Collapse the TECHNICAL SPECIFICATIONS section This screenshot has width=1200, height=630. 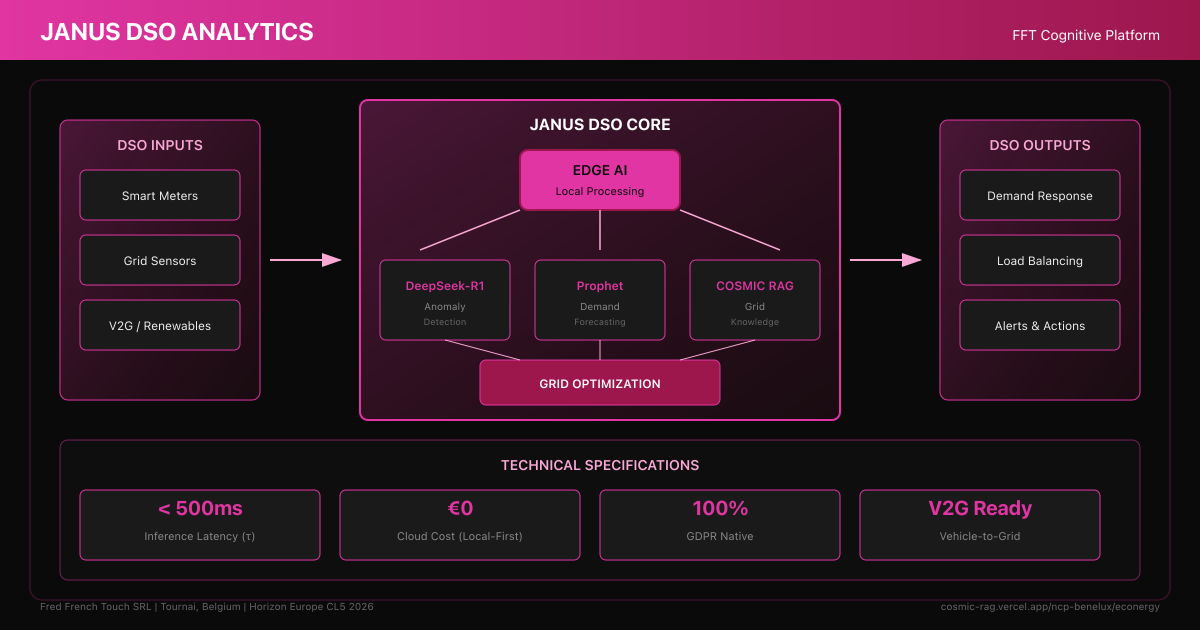[600, 465]
